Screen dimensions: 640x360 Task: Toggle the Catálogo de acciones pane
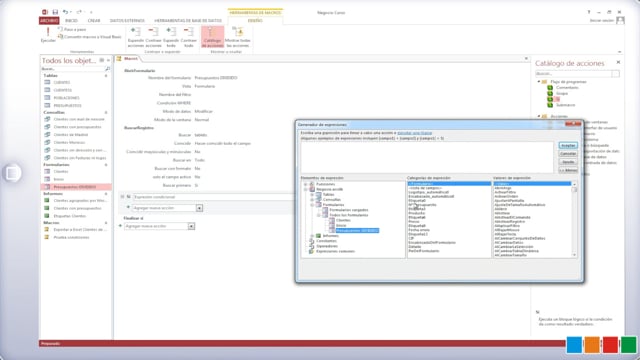tap(212, 37)
